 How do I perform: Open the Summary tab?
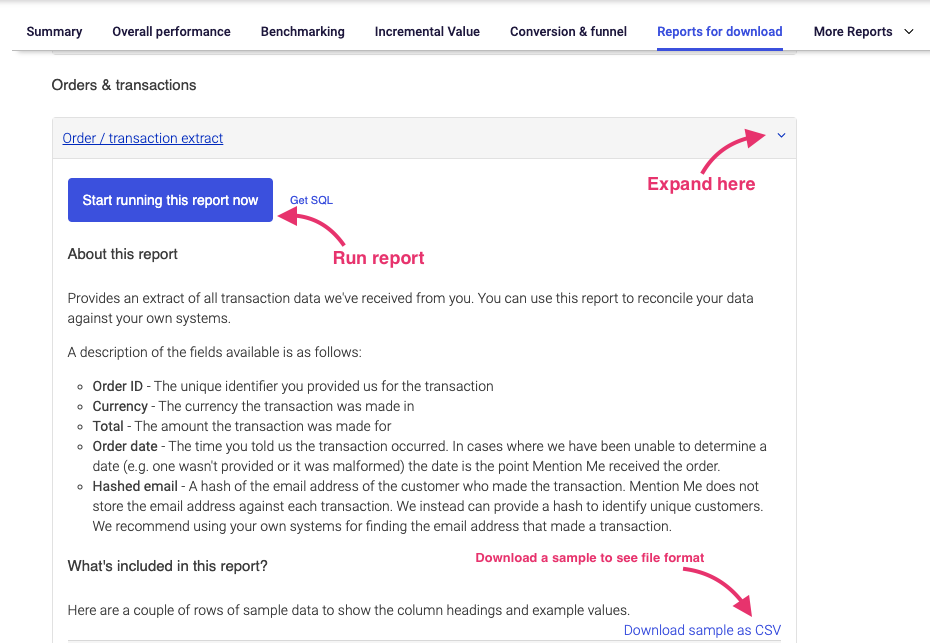[54, 32]
